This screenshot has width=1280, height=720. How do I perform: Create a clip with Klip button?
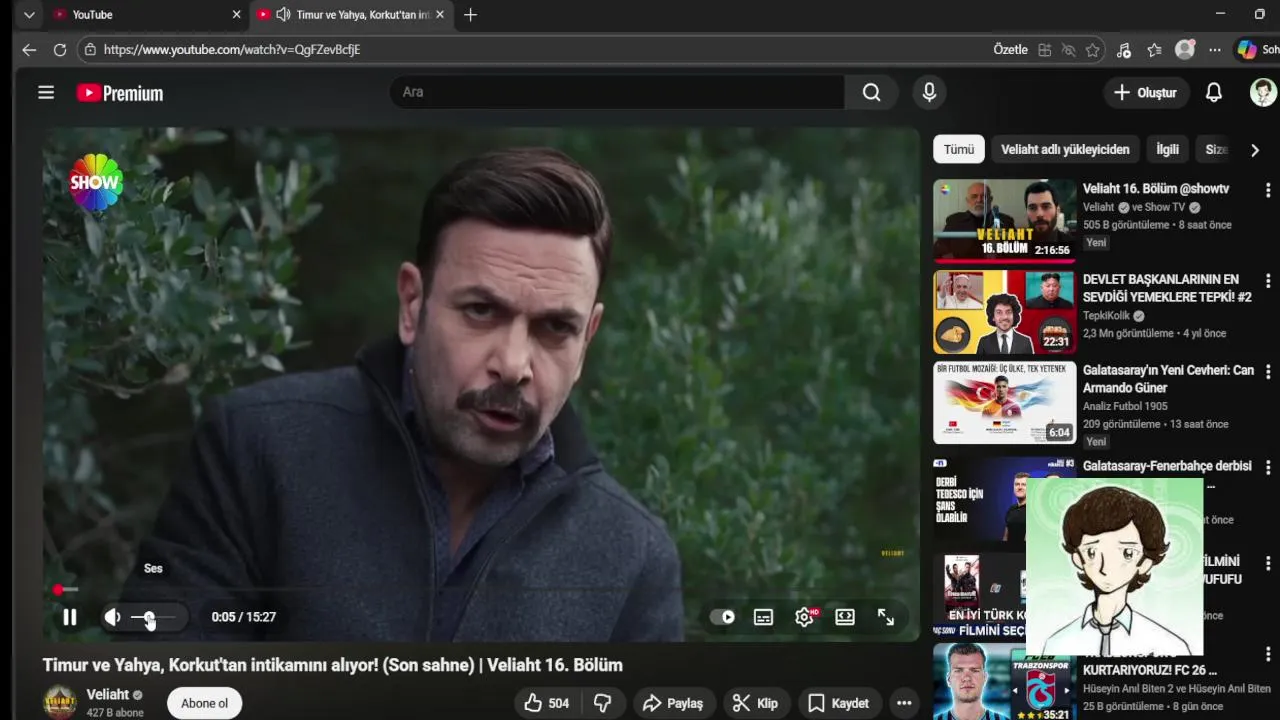[x=755, y=703]
